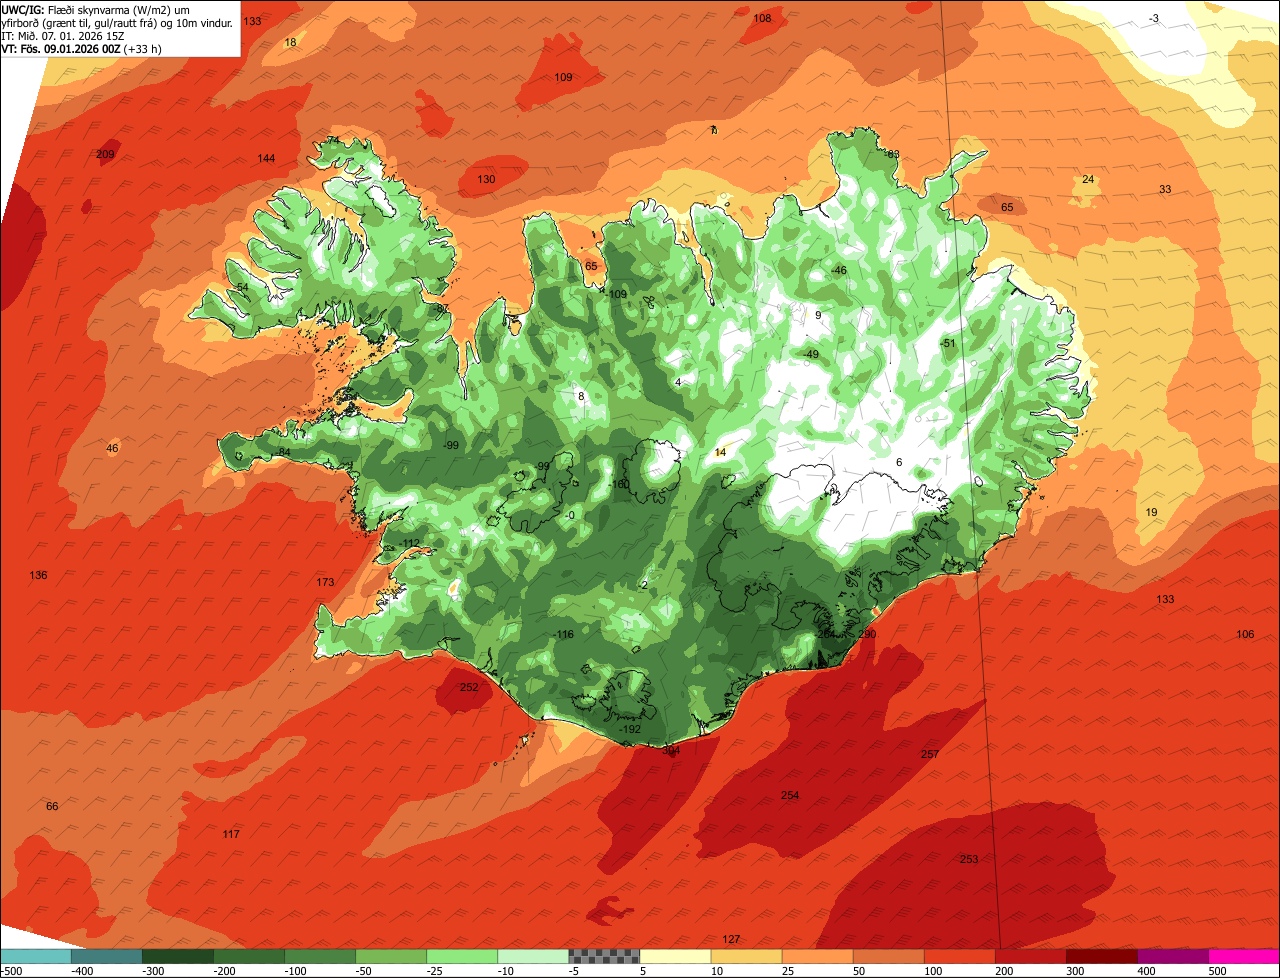Click the land value -264

coord(825,634)
